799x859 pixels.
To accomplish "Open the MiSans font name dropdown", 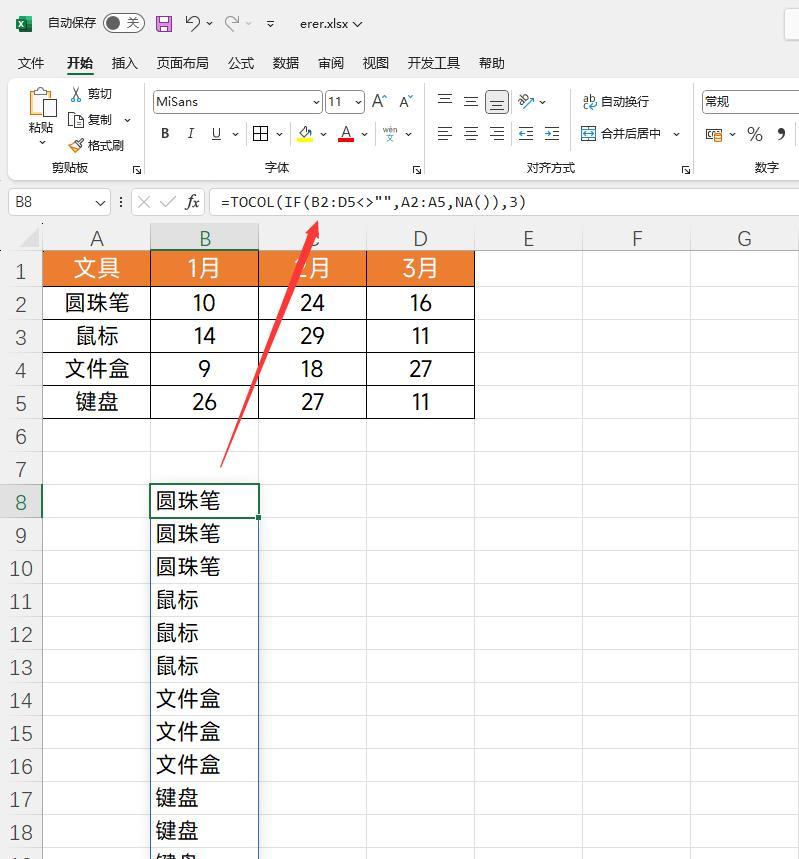I will click(316, 102).
